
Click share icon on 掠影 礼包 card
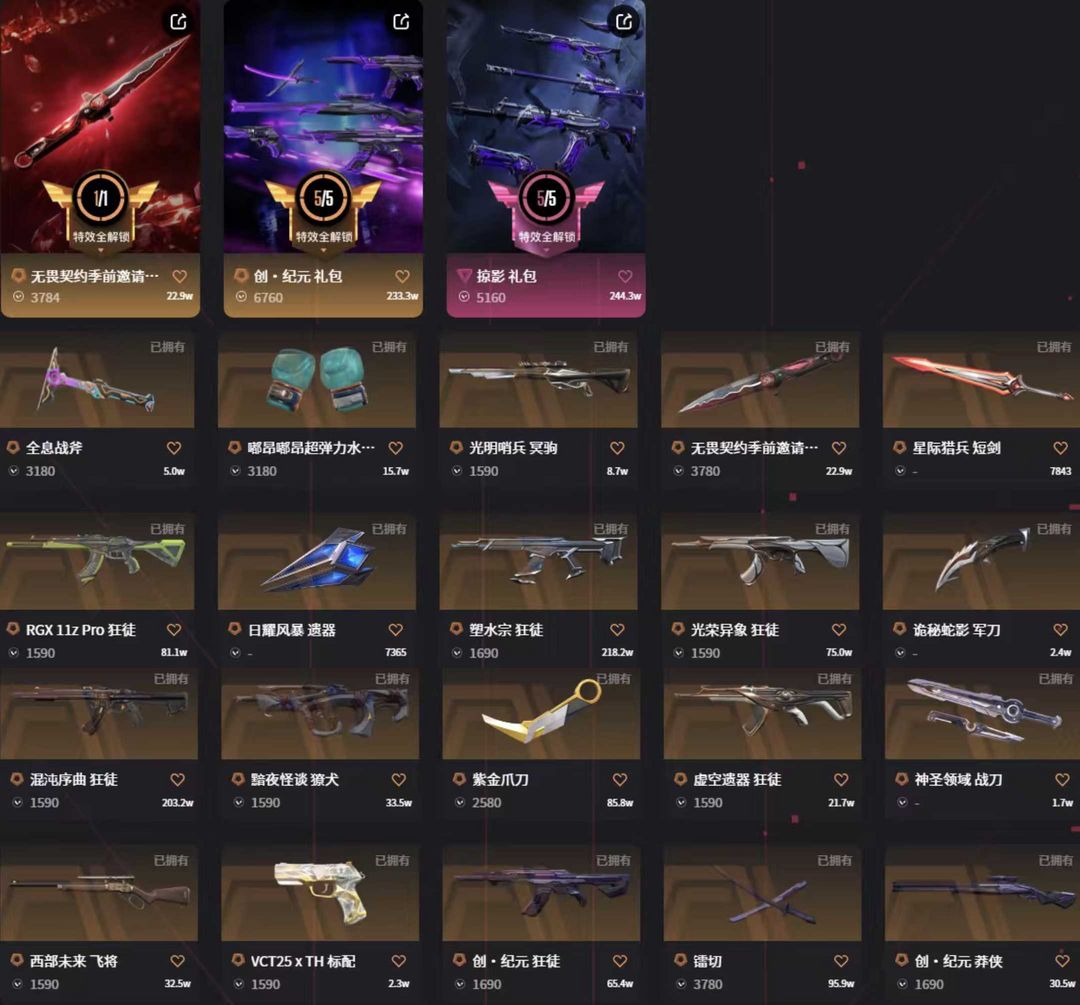(x=623, y=21)
